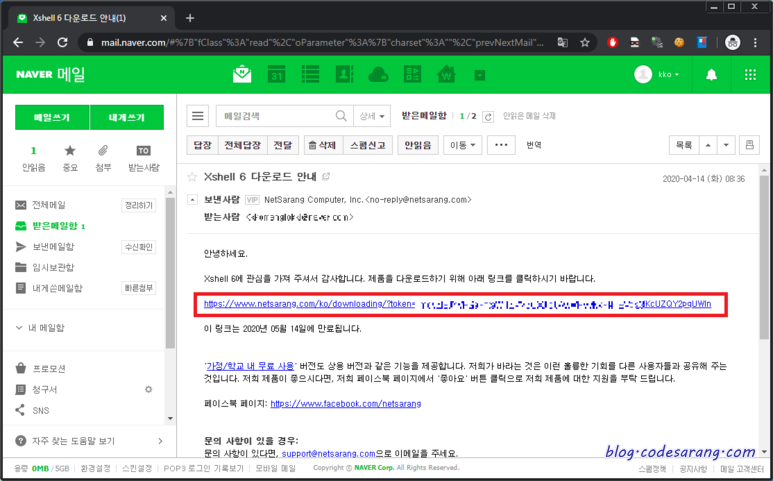Viewport: 773px width, 481px height.
Task: Click the 삭제 delete button
Action: pos(323,145)
